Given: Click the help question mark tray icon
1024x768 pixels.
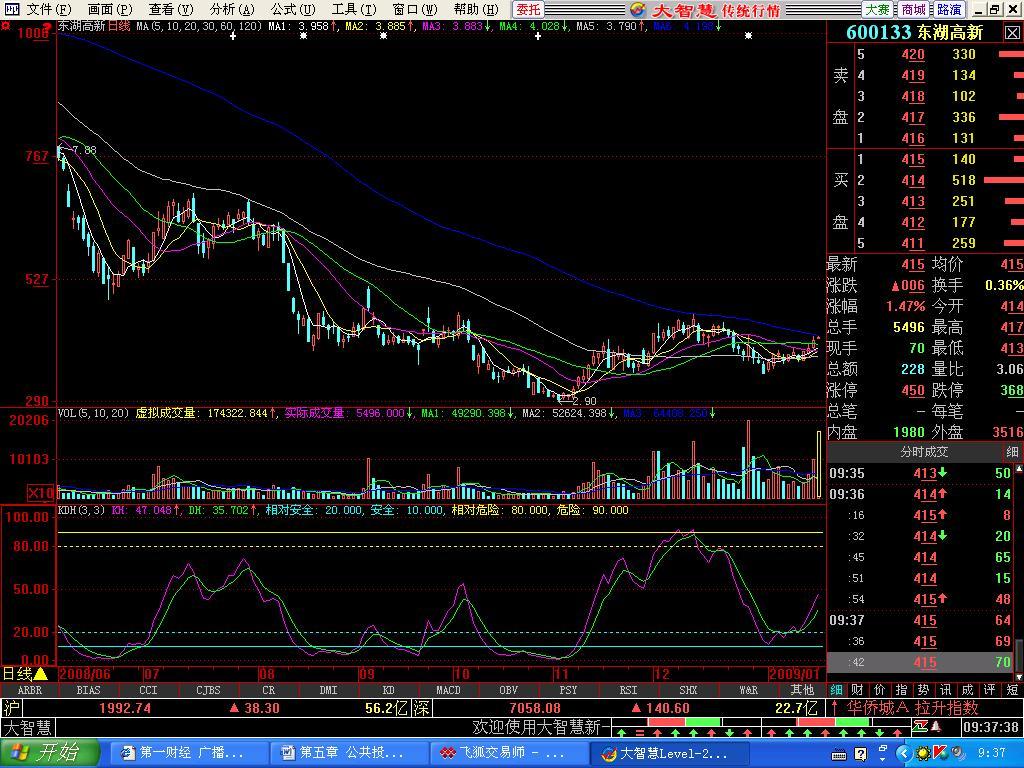Looking at the screenshot, I should coord(860,755).
